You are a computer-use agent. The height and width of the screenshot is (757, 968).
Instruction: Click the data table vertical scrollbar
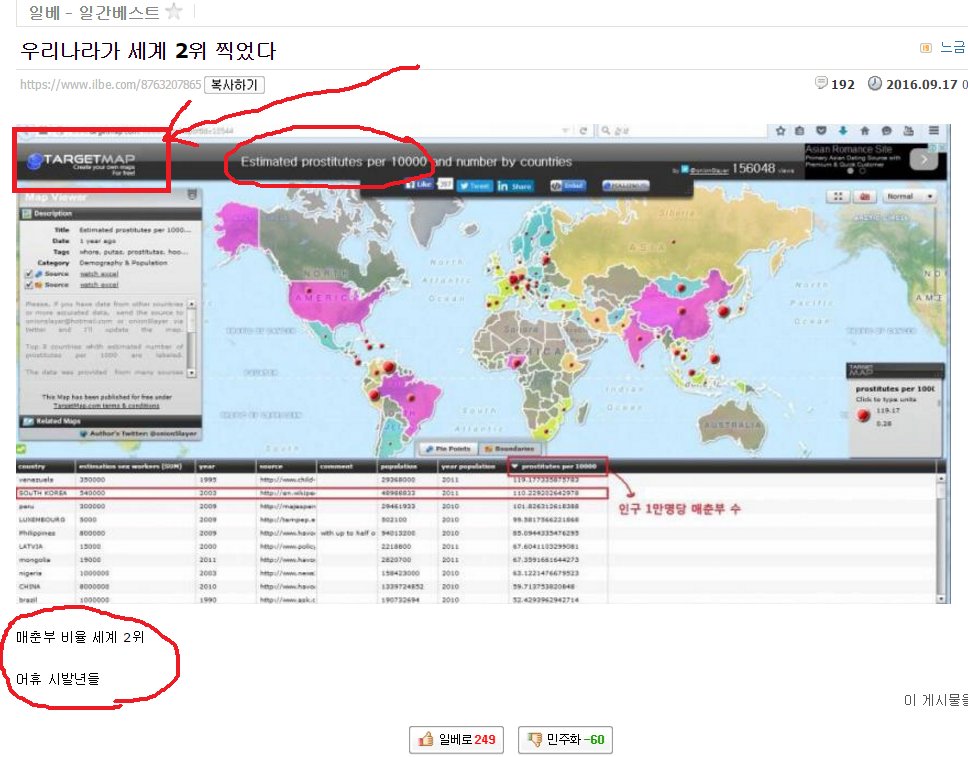[941, 538]
